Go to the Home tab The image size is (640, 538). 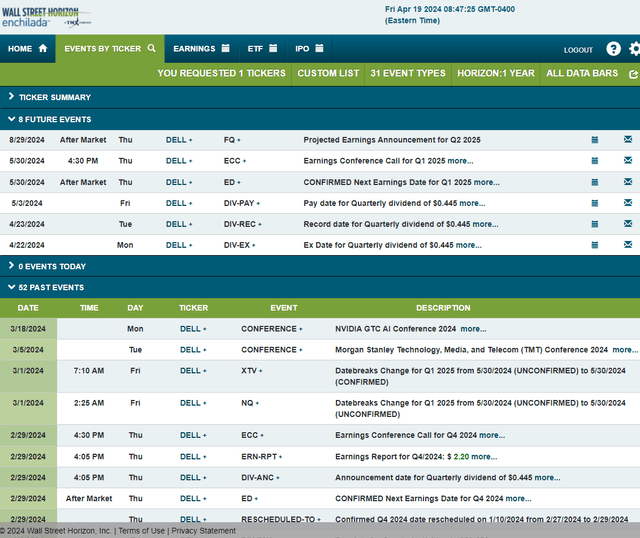click(28, 49)
